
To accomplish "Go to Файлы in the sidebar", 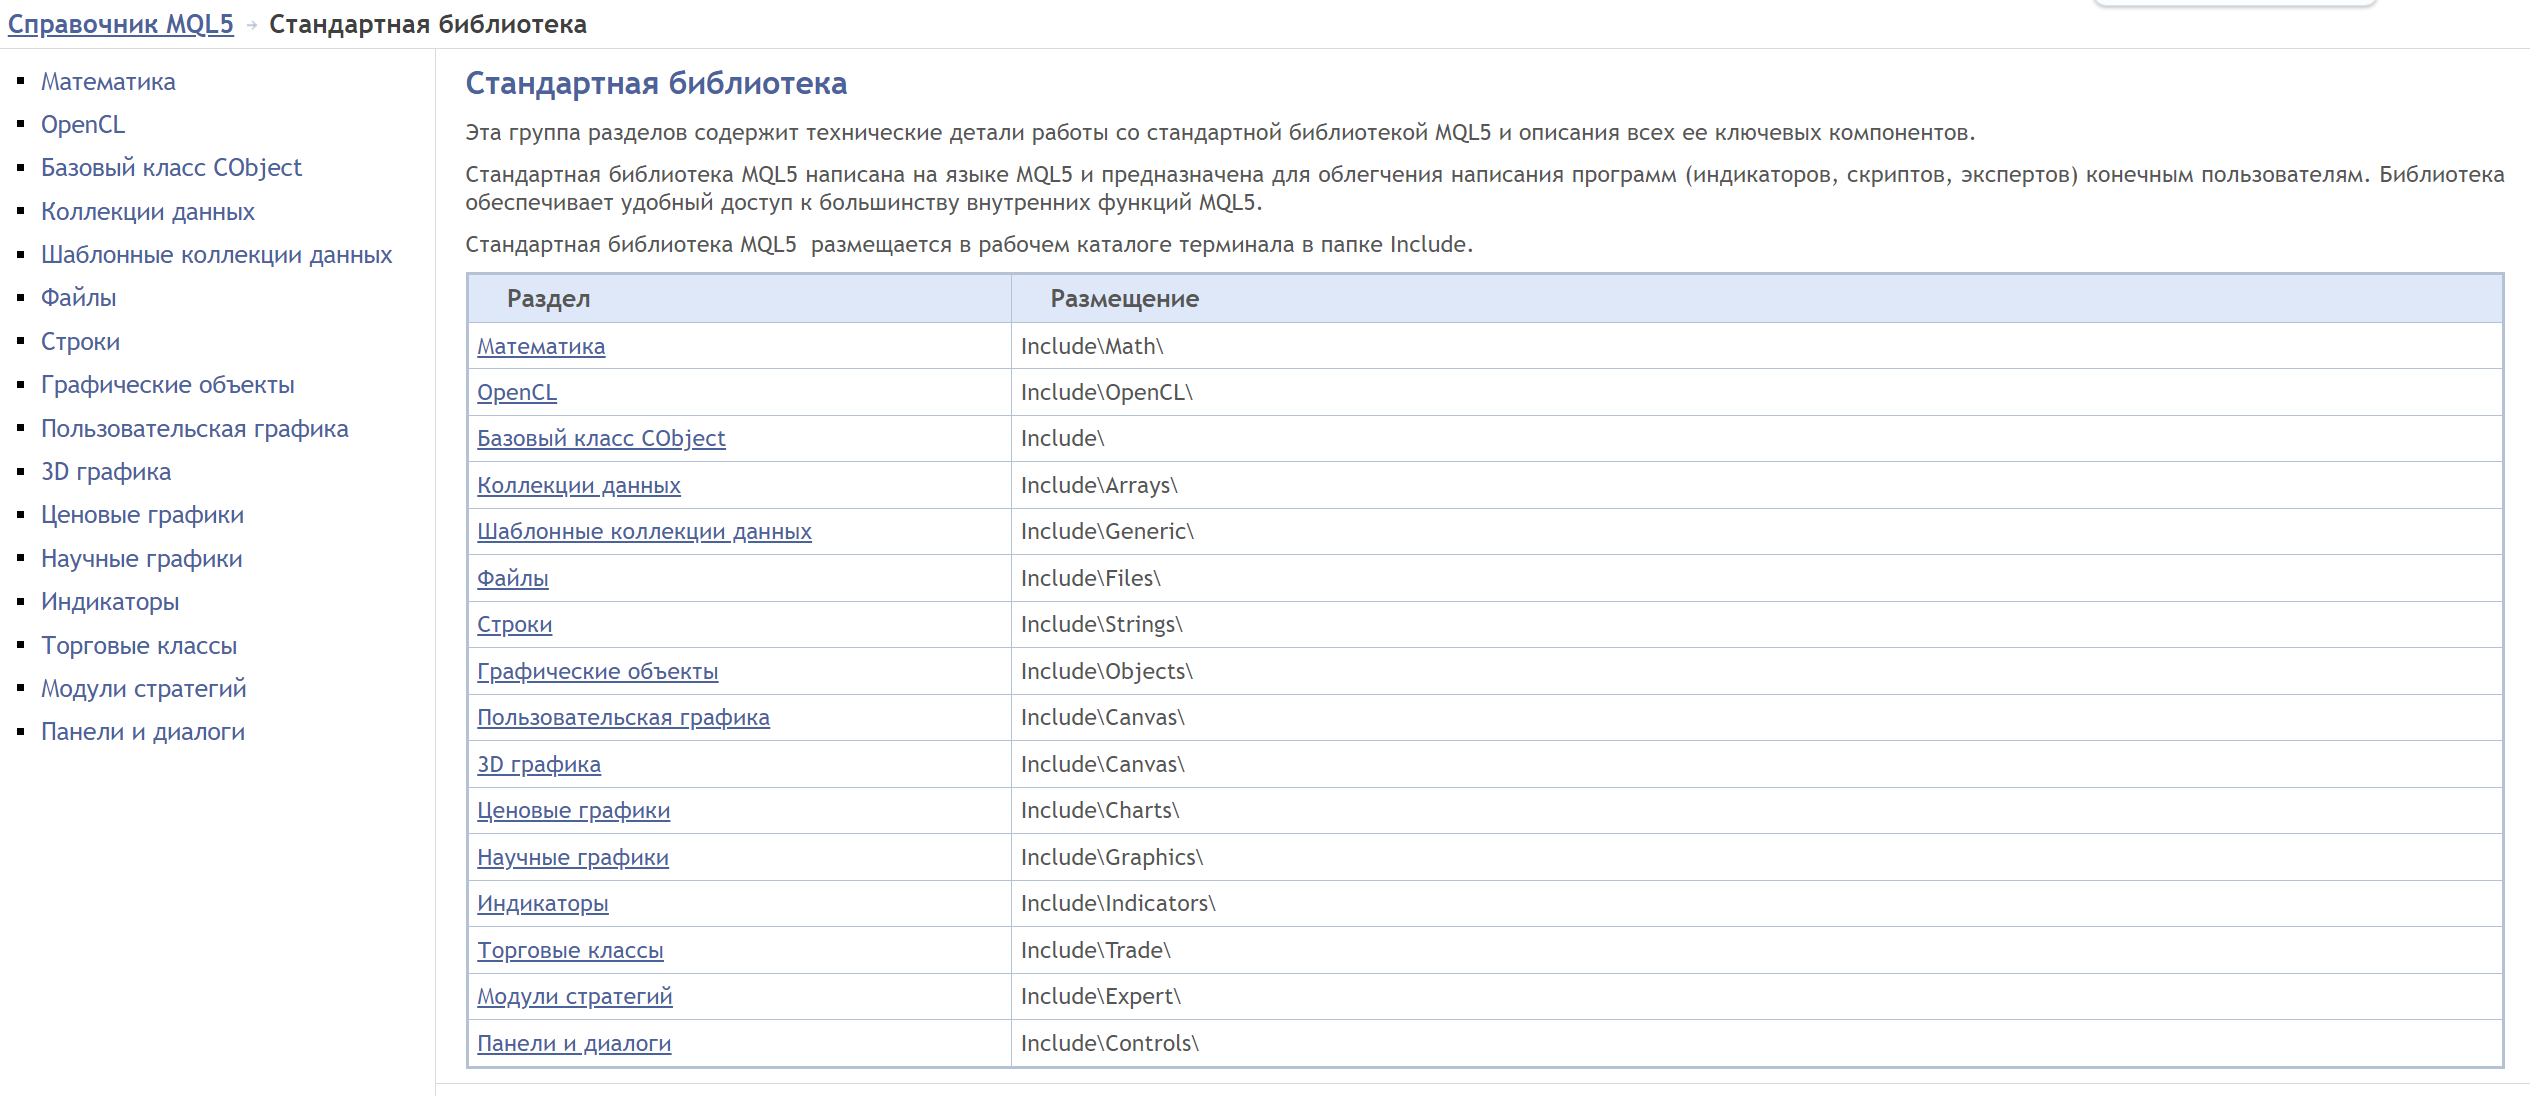I will [78, 298].
